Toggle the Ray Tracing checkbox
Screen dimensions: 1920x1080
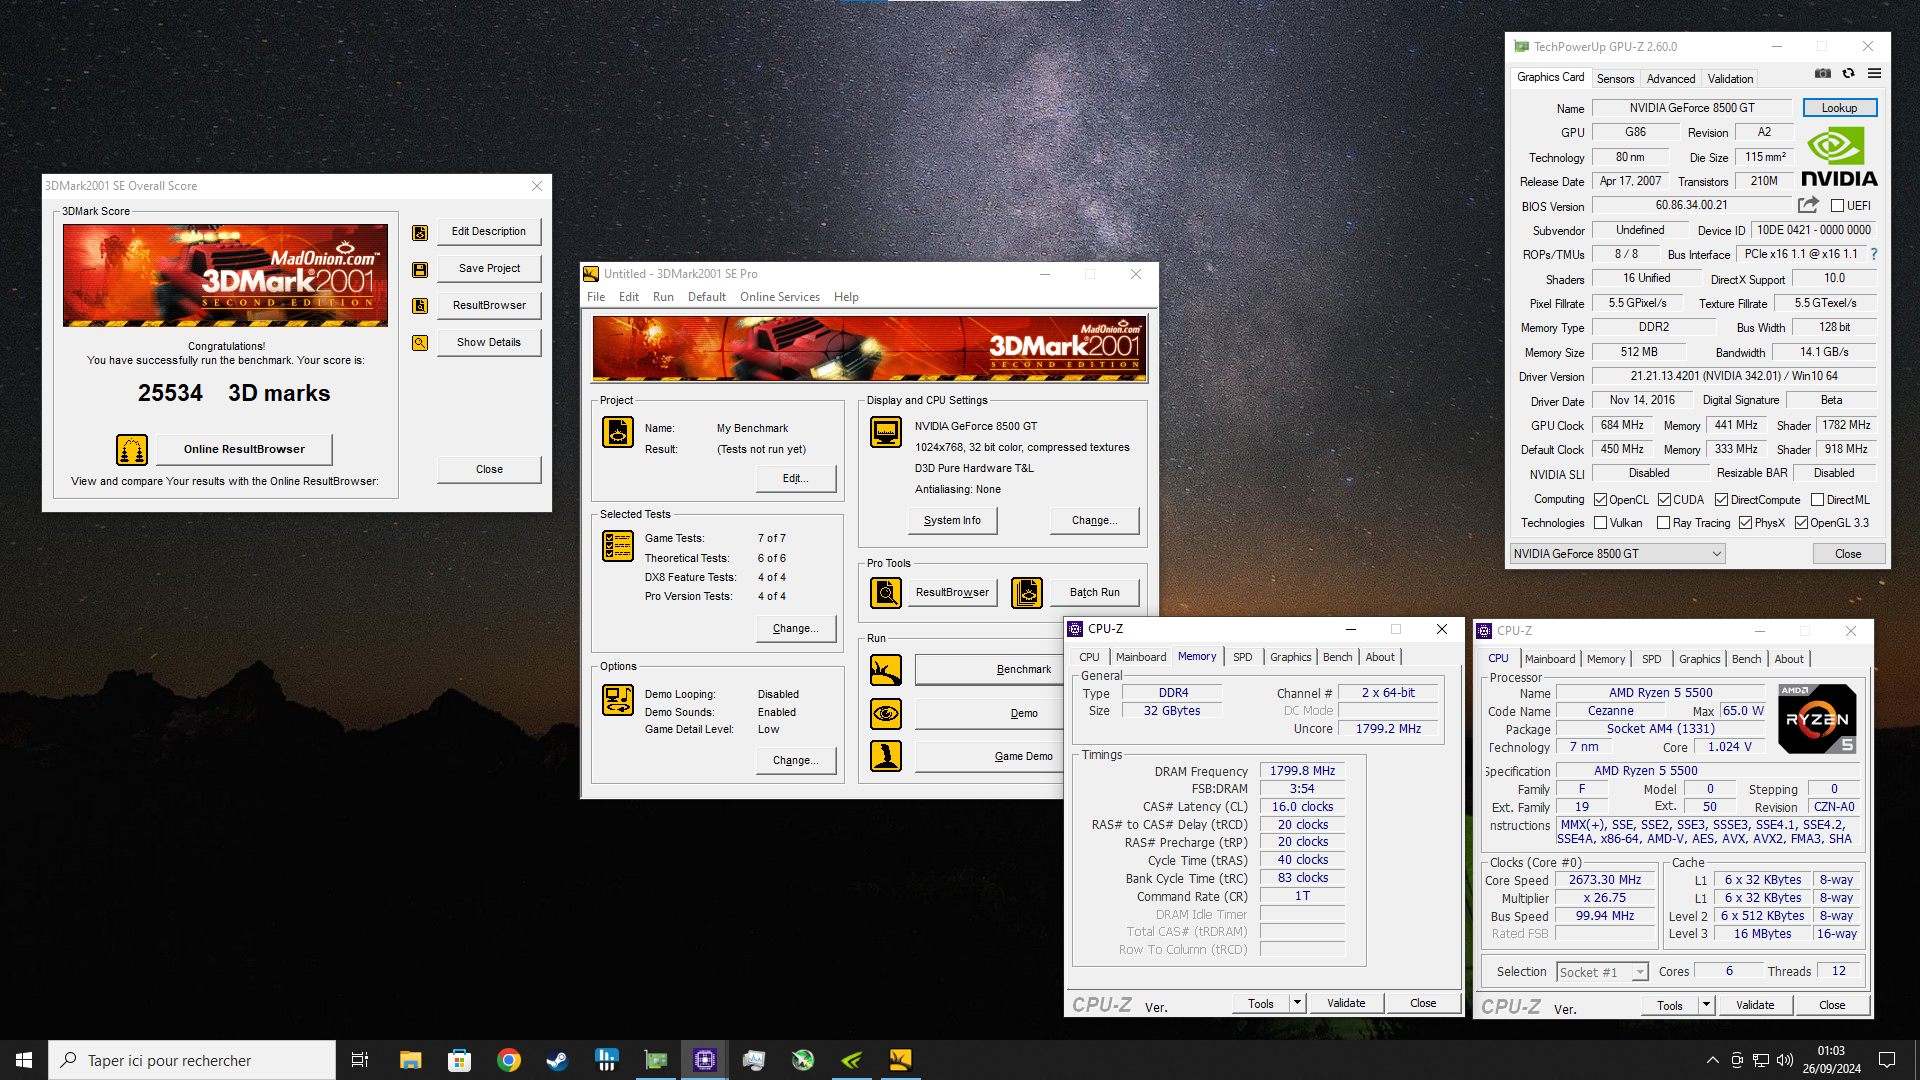(x=1664, y=523)
